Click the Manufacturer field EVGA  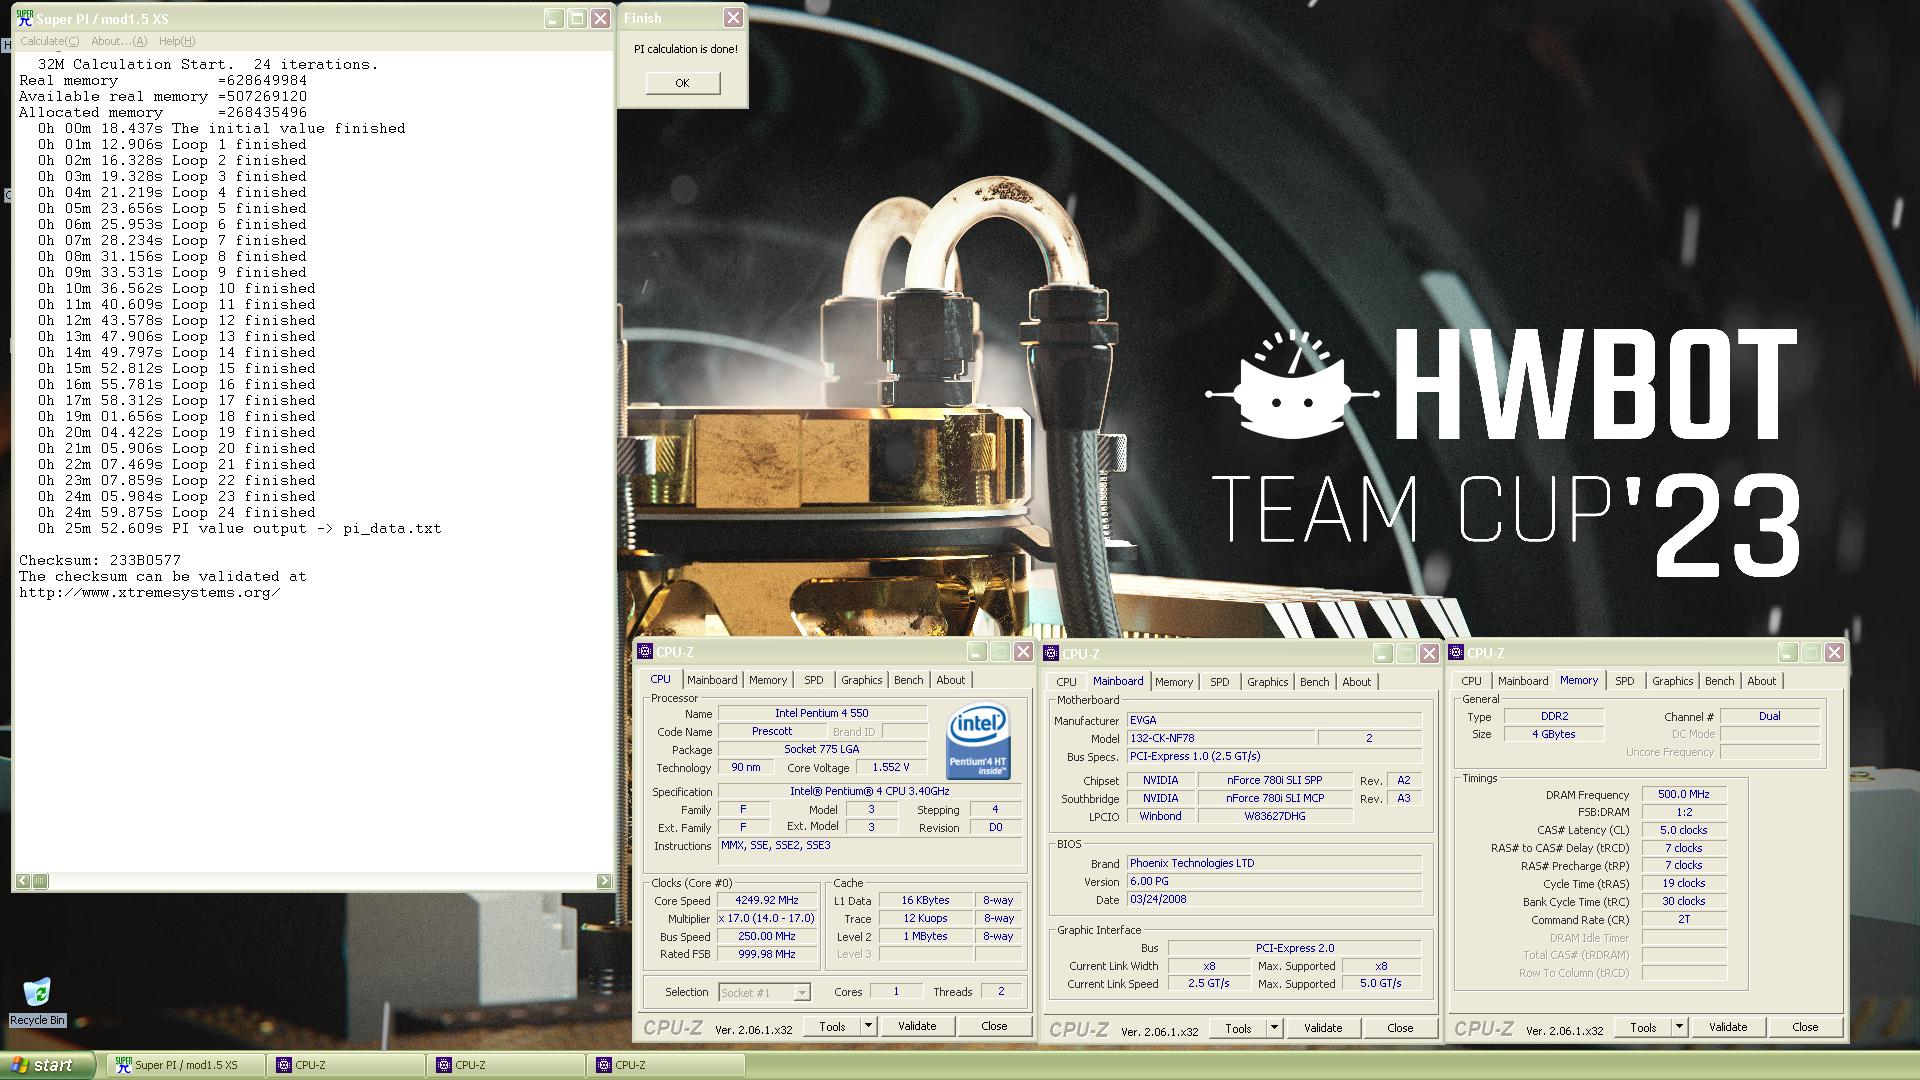(1275, 720)
